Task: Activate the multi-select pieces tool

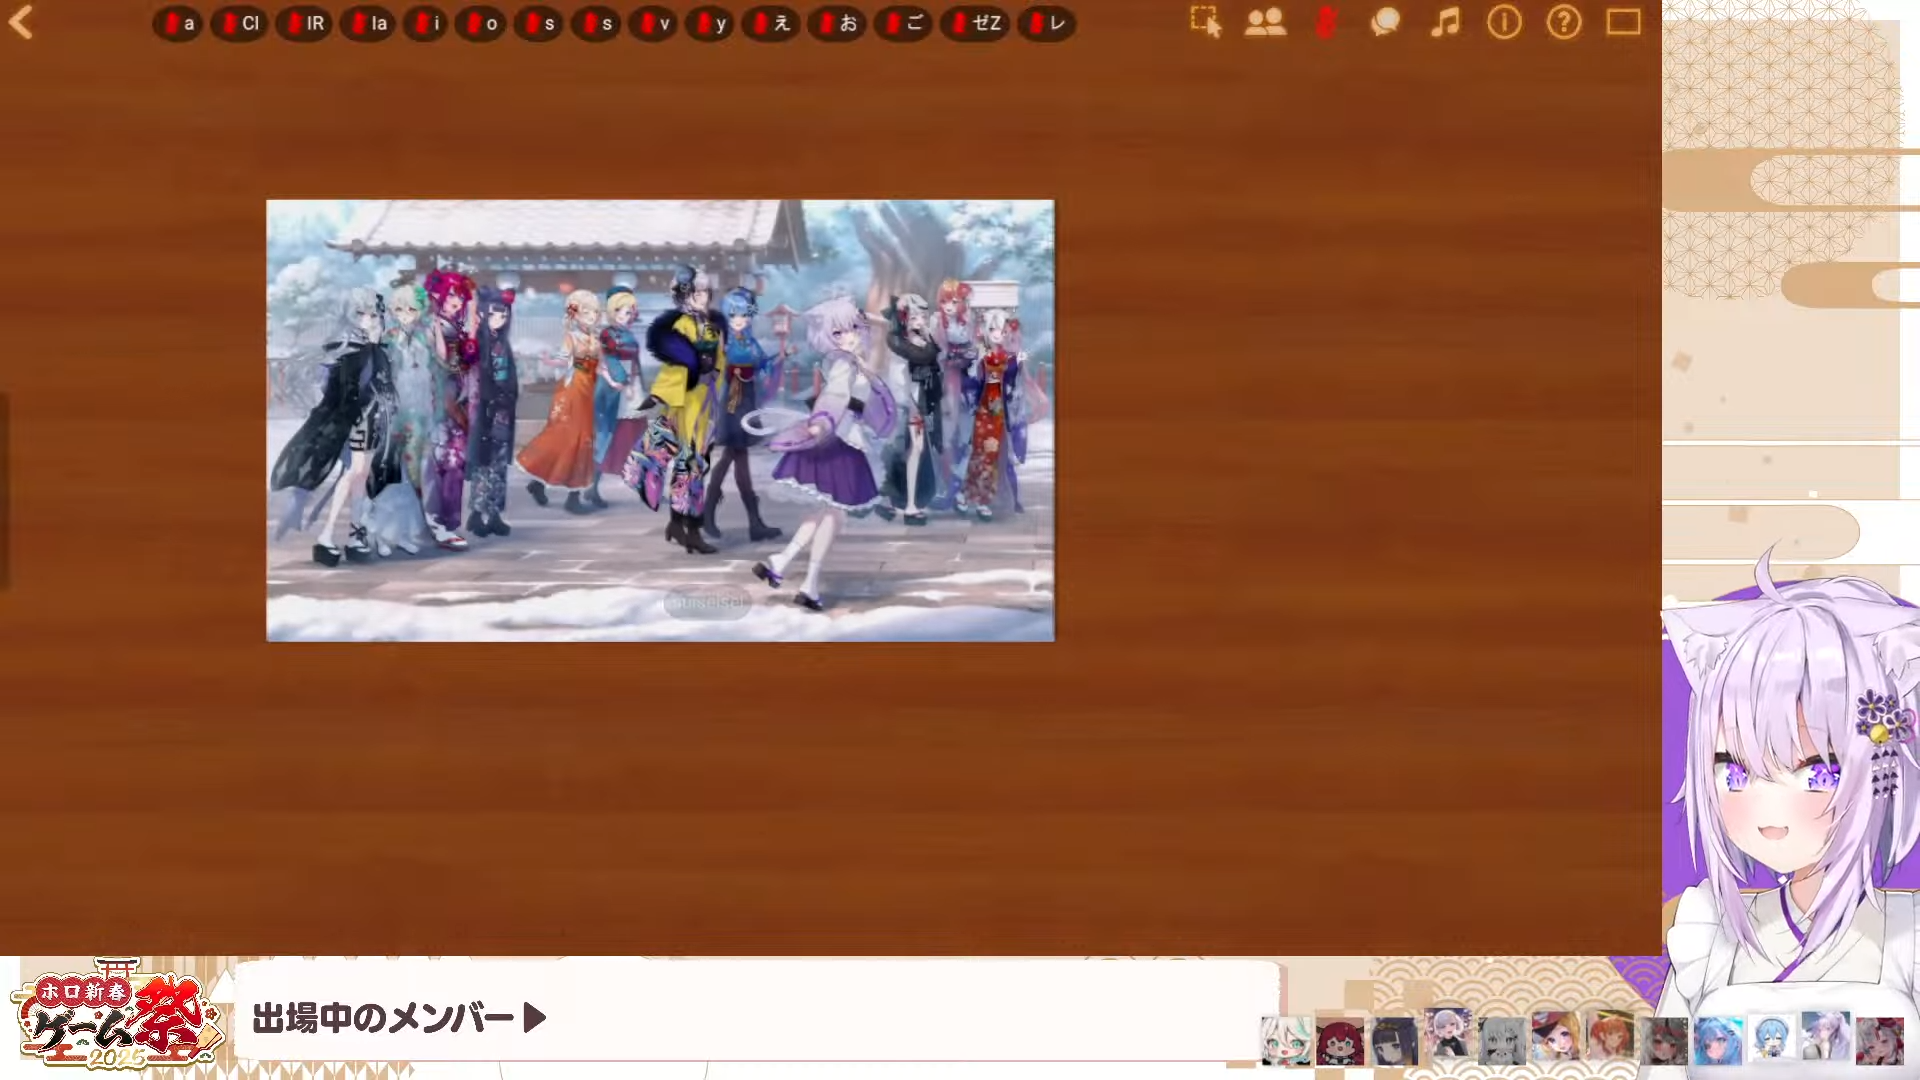Action: (x=1205, y=22)
